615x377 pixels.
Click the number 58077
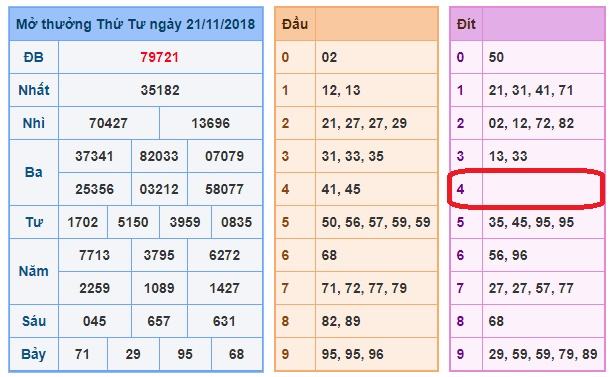(x=225, y=189)
